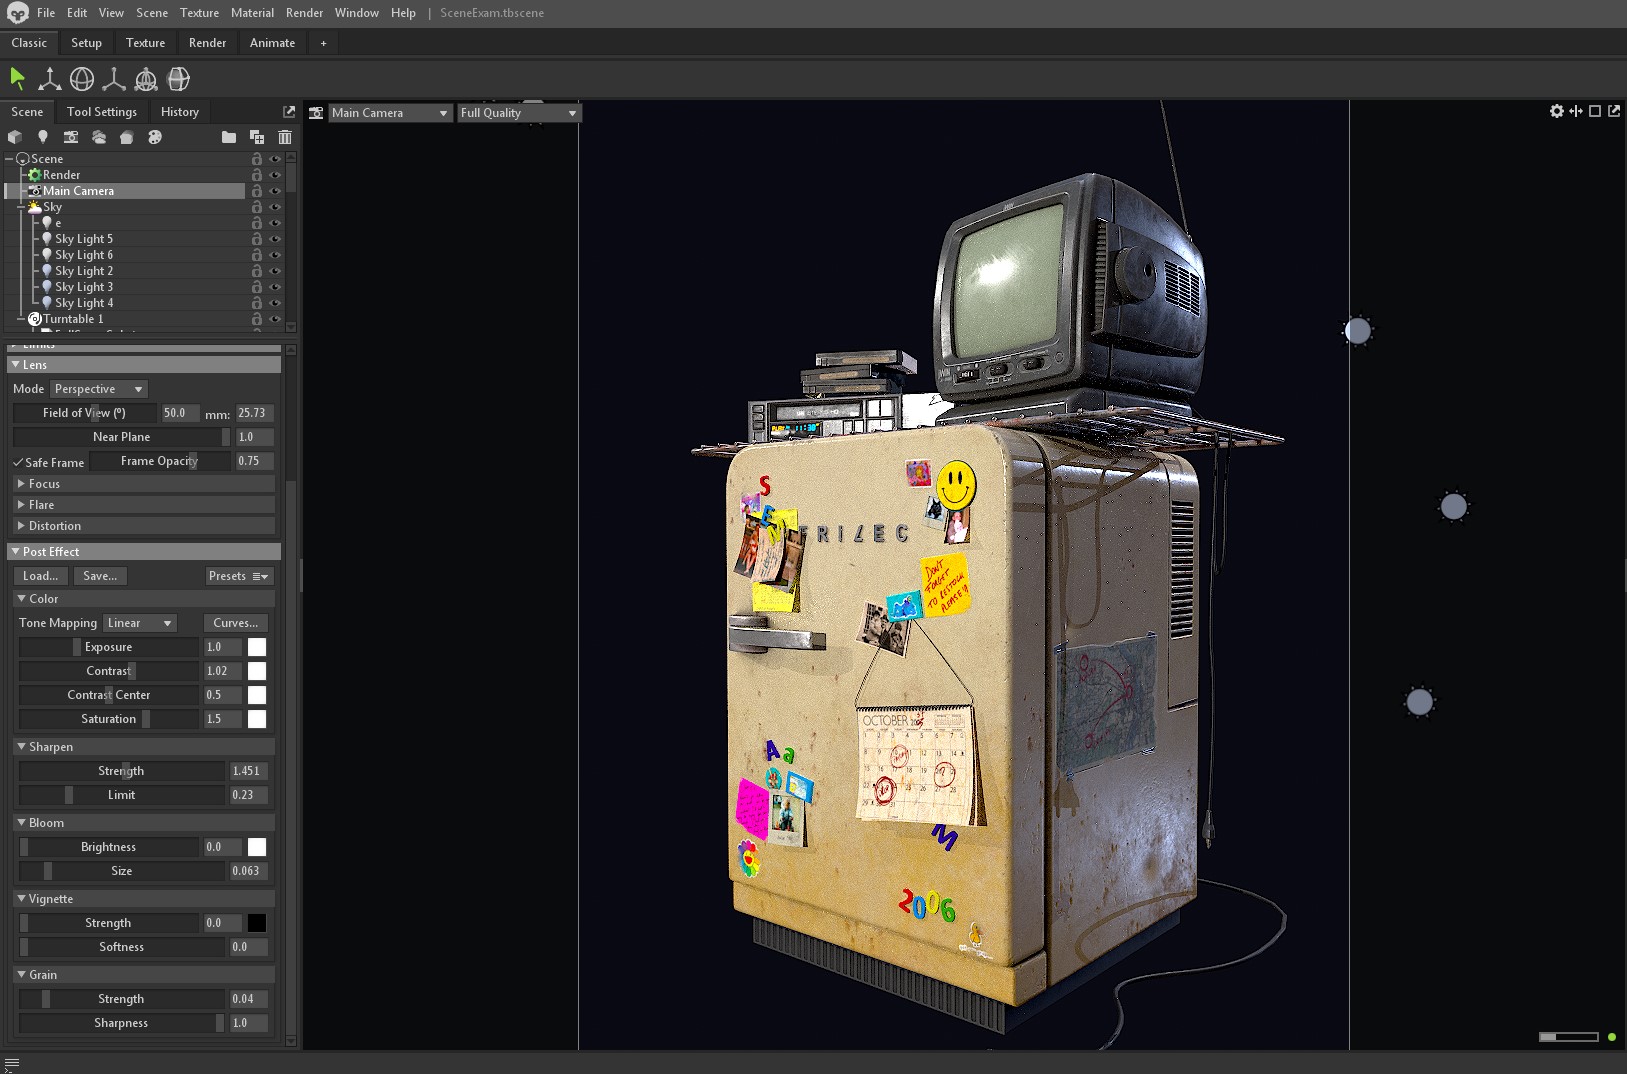
Task: Open the Full Quality dropdown
Action: 518,113
